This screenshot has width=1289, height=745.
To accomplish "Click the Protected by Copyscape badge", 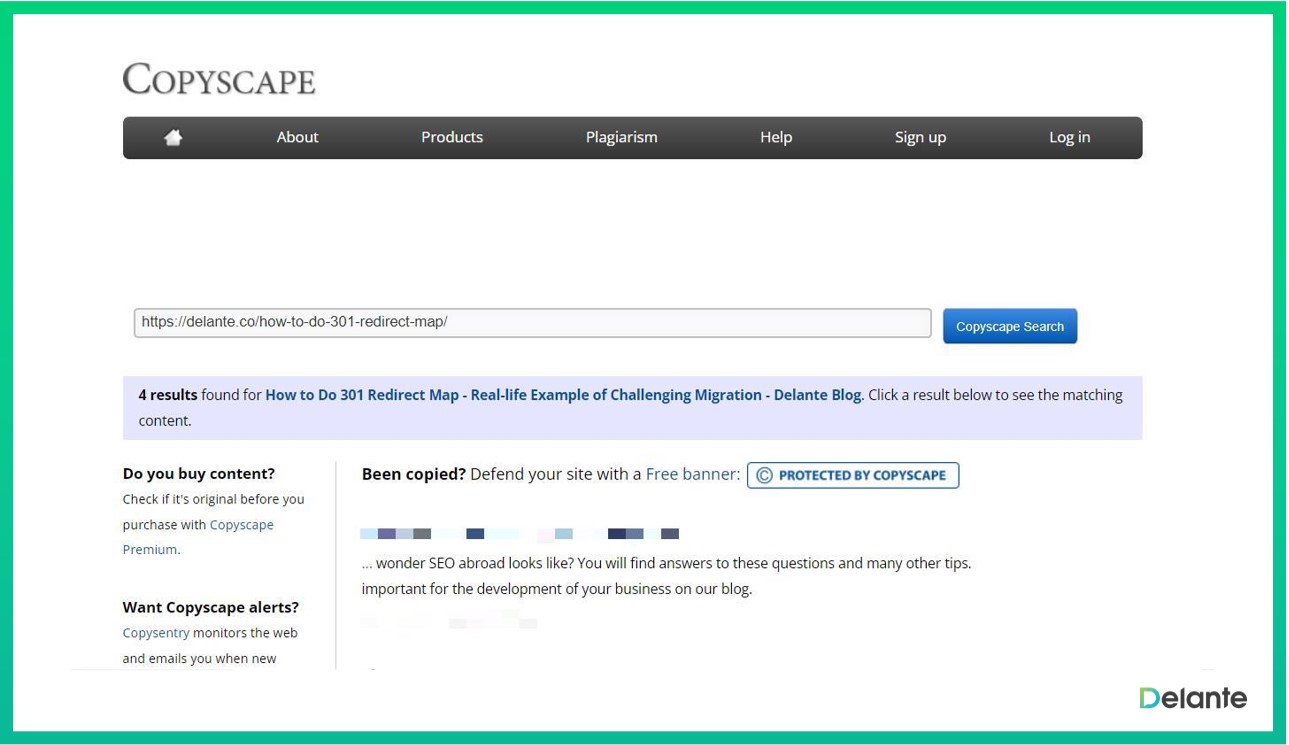I will click(852, 475).
